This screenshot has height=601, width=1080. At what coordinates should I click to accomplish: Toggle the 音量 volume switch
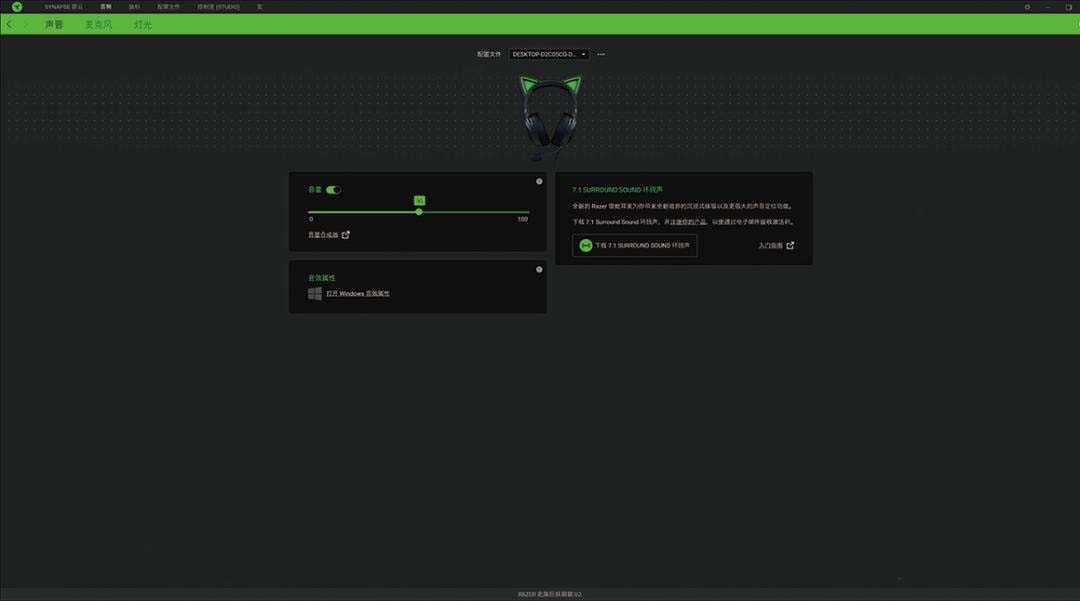tap(333, 190)
